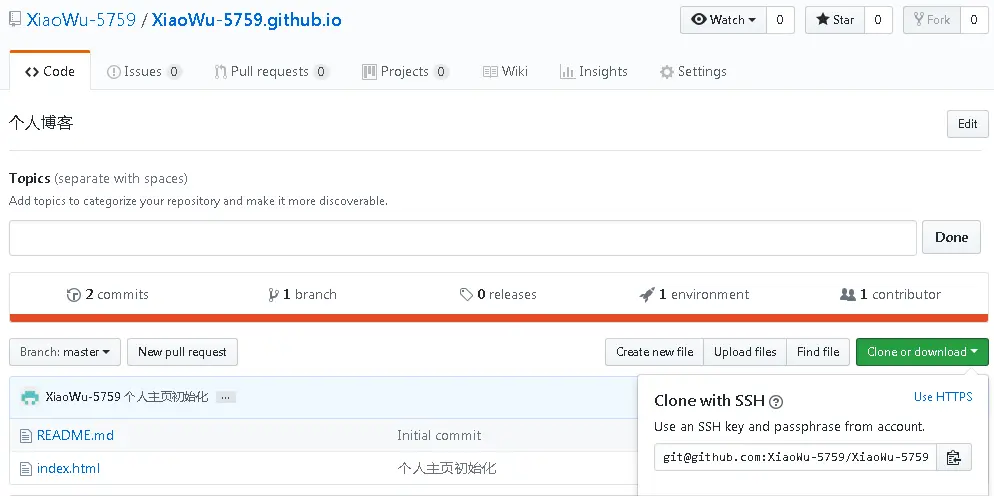Image resolution: width=994 pixels, height=496 pixels.
Task: Click the forks count next to Fork
Action: point(974,20)
